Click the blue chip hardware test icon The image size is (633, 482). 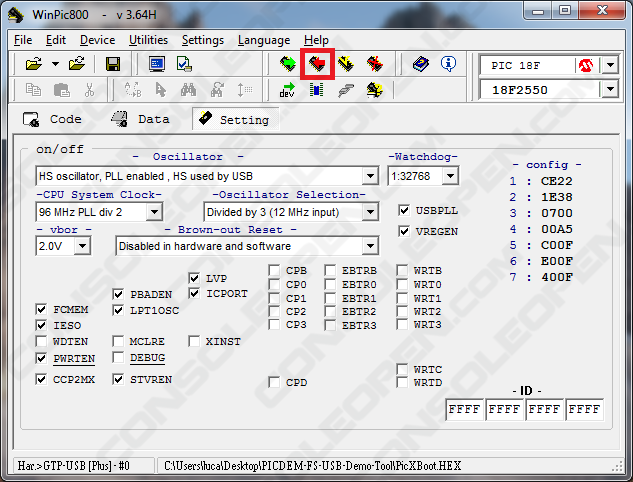[x=316, y=90]
